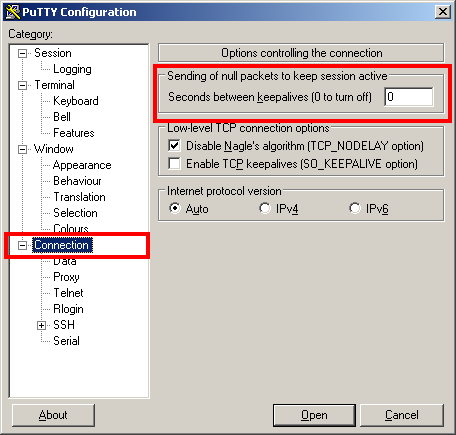Image resolution: width=456 pixels, height=435 pixels.
Task: Select the SSH category
Action: pyautogui.click(x=64, y=325)
